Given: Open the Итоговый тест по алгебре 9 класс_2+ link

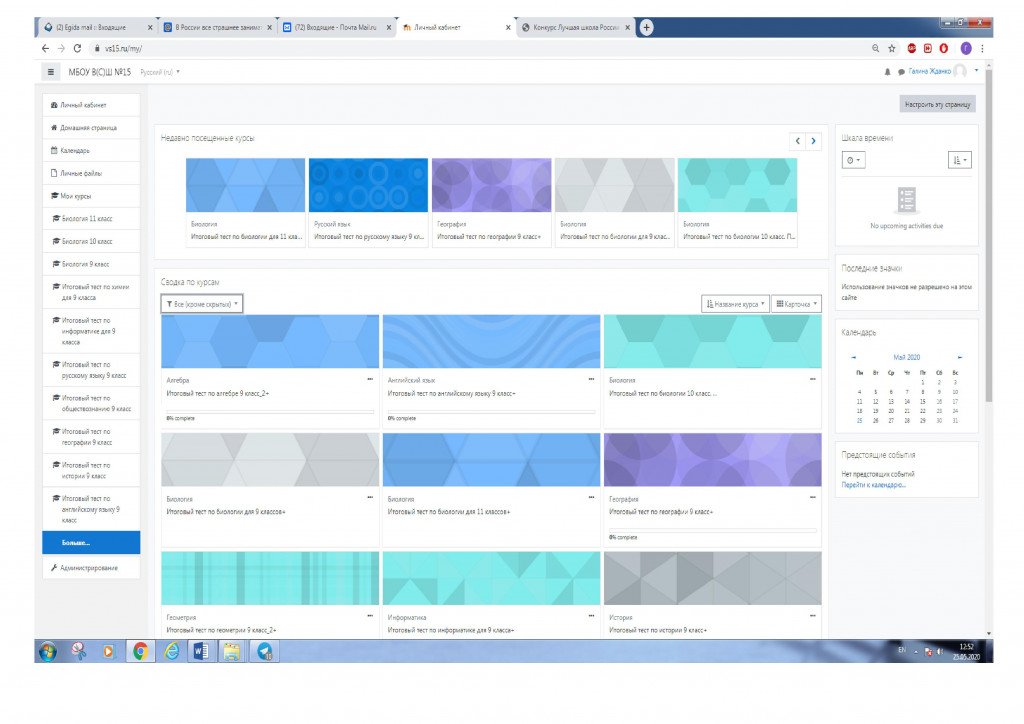Looking at the screenshot, I should [217, 394].
